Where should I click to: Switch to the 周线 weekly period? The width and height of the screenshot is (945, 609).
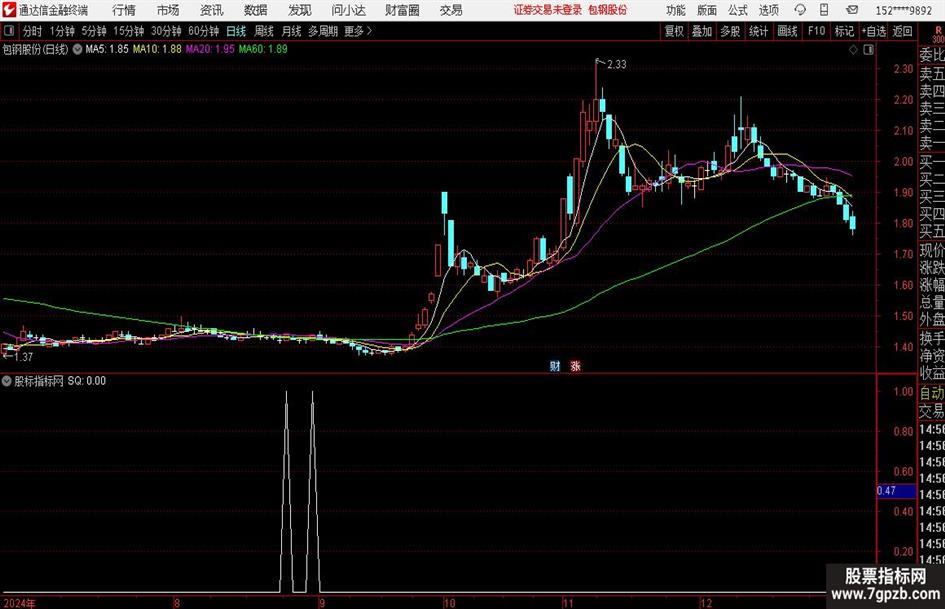coord(264,31)
